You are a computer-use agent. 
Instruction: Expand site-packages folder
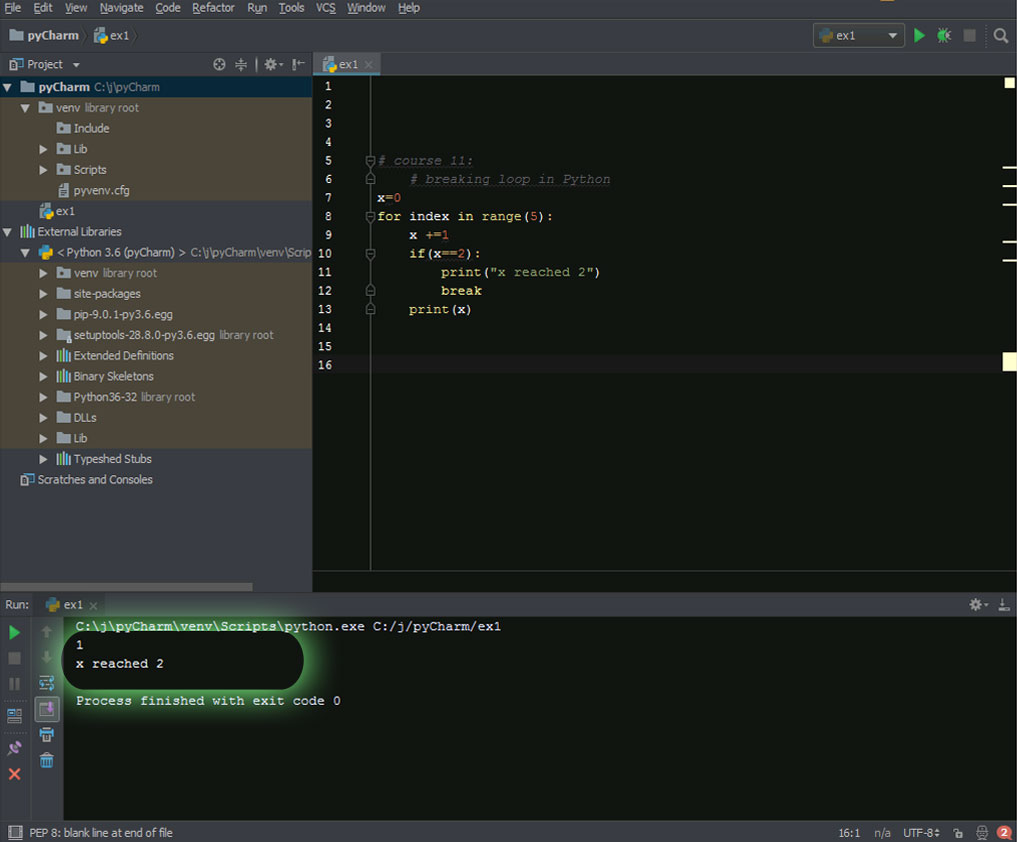pos(43,294)
